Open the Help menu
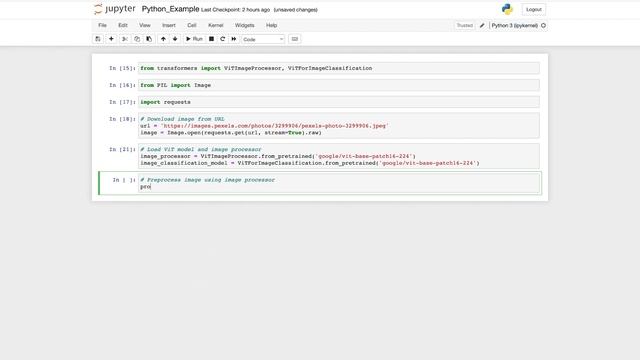The image size is (640, 360). [x=271, y=25]
